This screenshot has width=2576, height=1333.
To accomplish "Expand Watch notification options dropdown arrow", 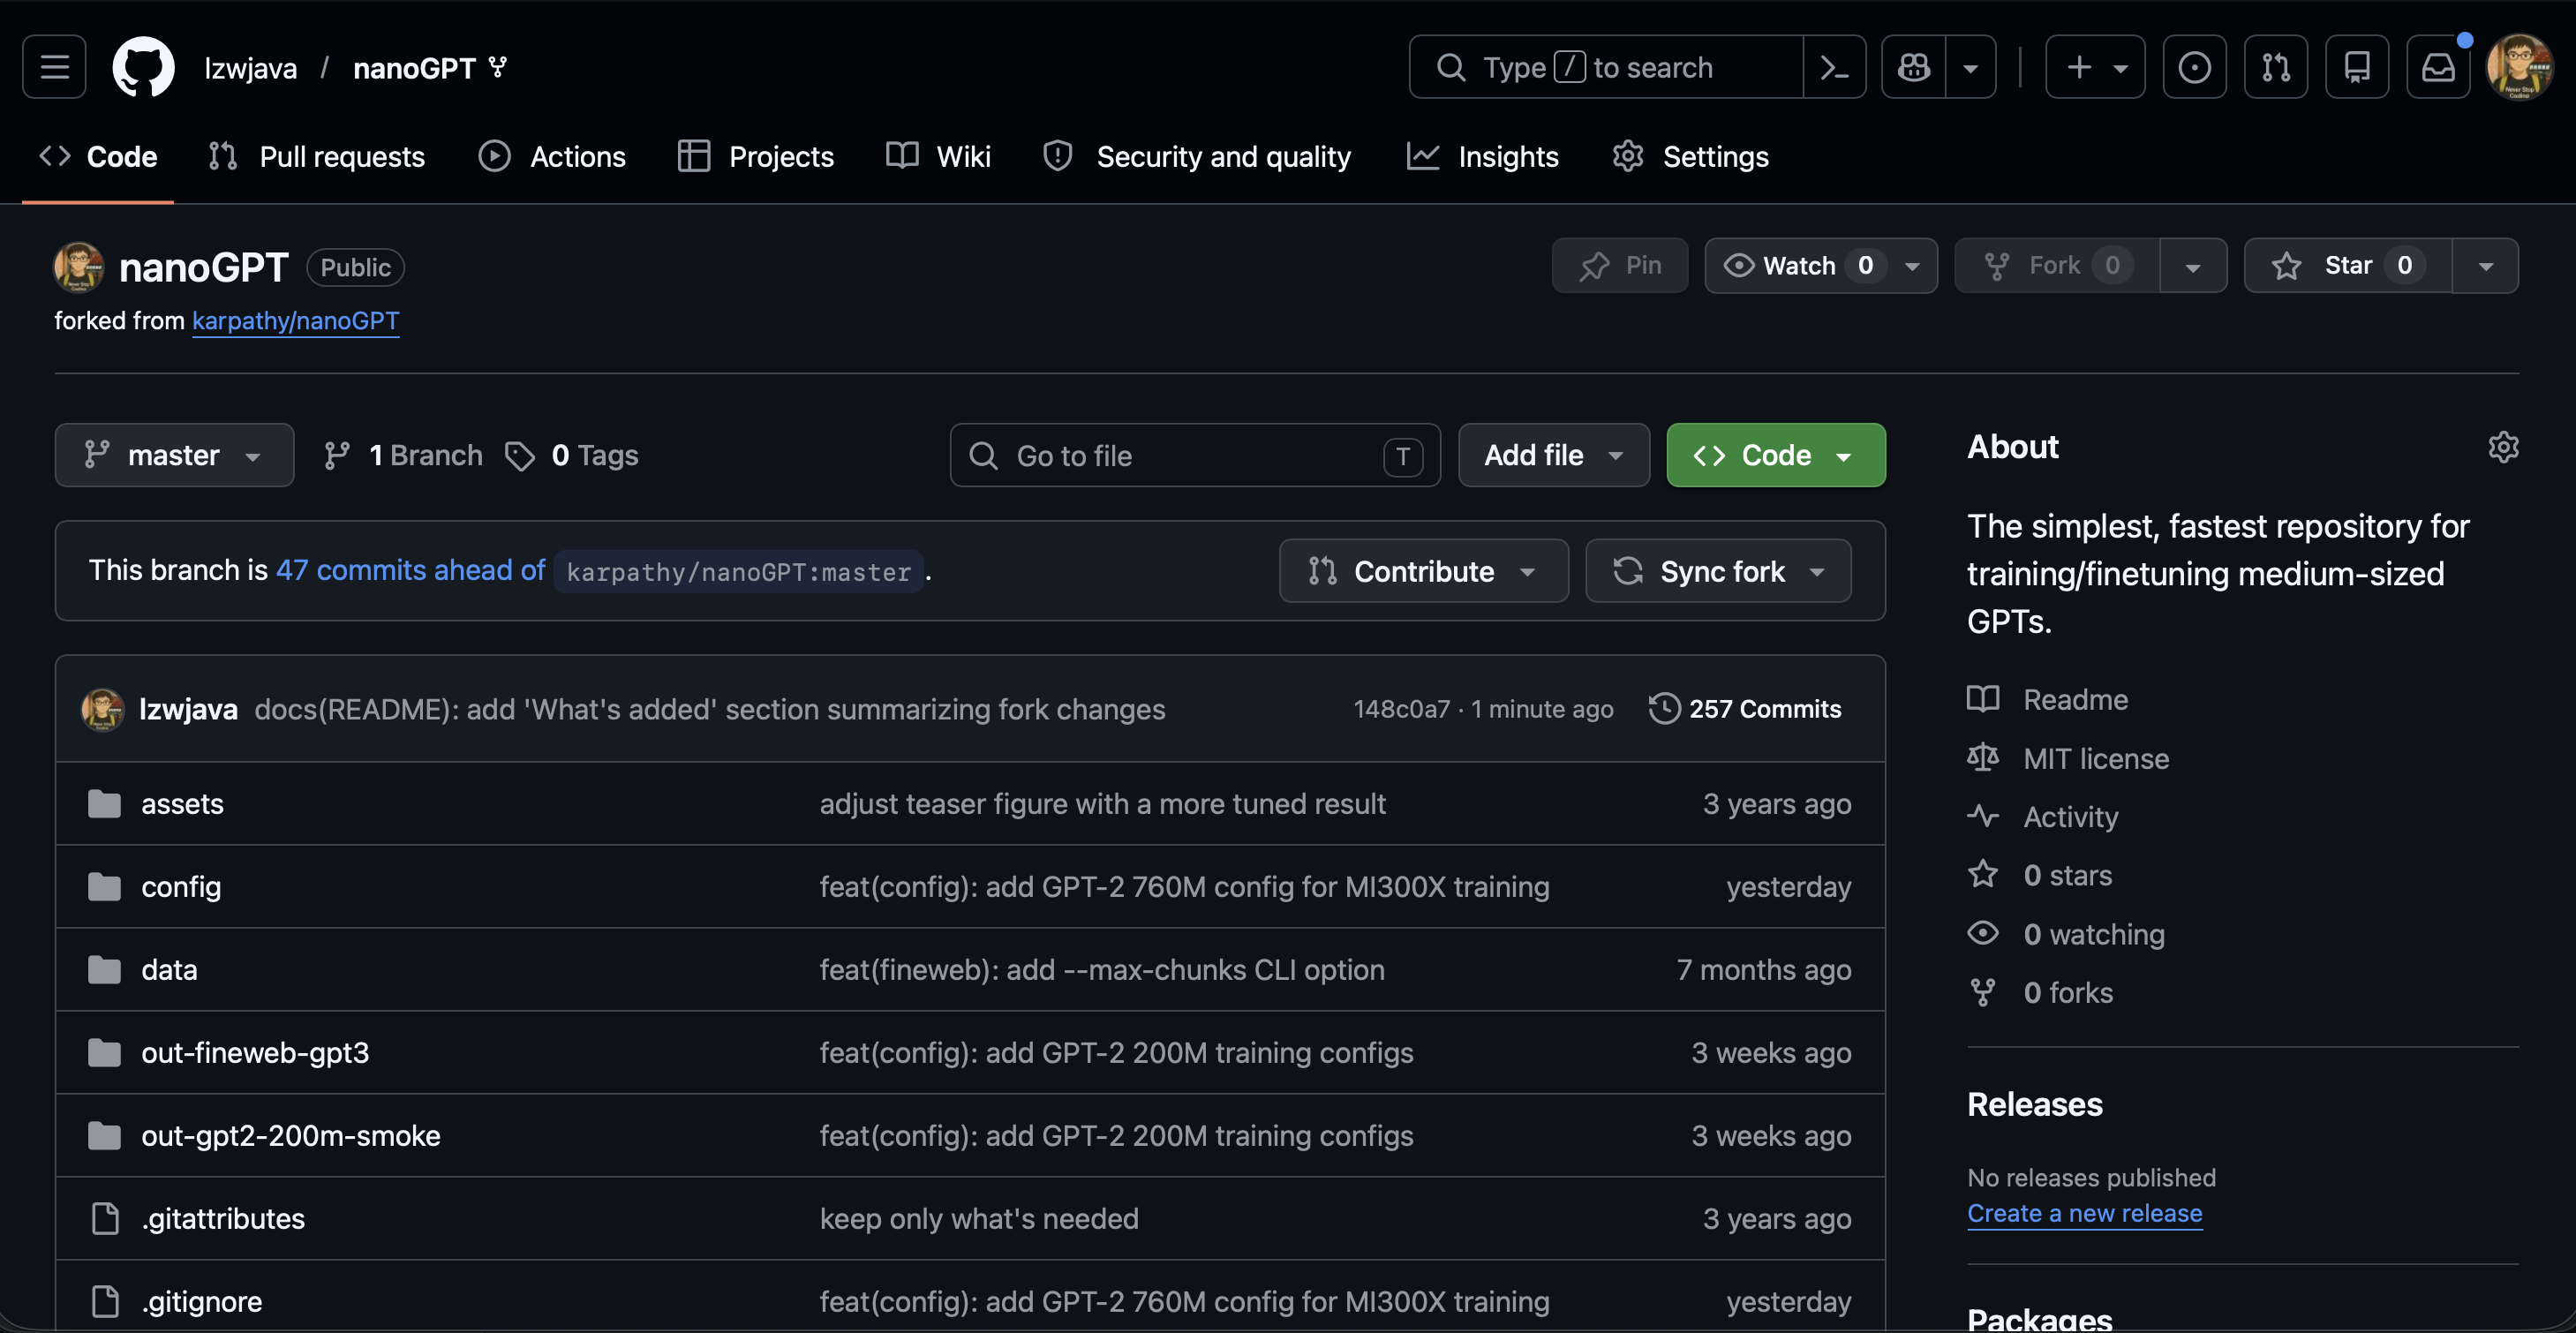I will pos(1913,265).
